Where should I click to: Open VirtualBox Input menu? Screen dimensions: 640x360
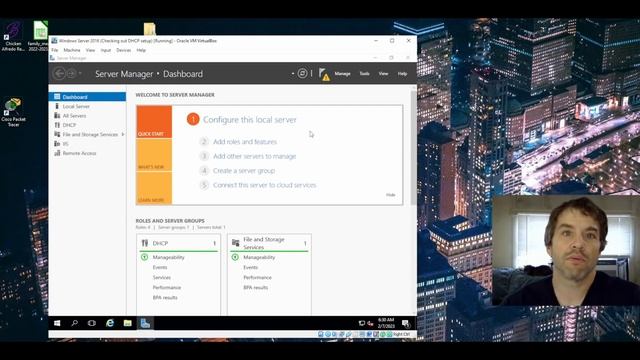point(106,50)
